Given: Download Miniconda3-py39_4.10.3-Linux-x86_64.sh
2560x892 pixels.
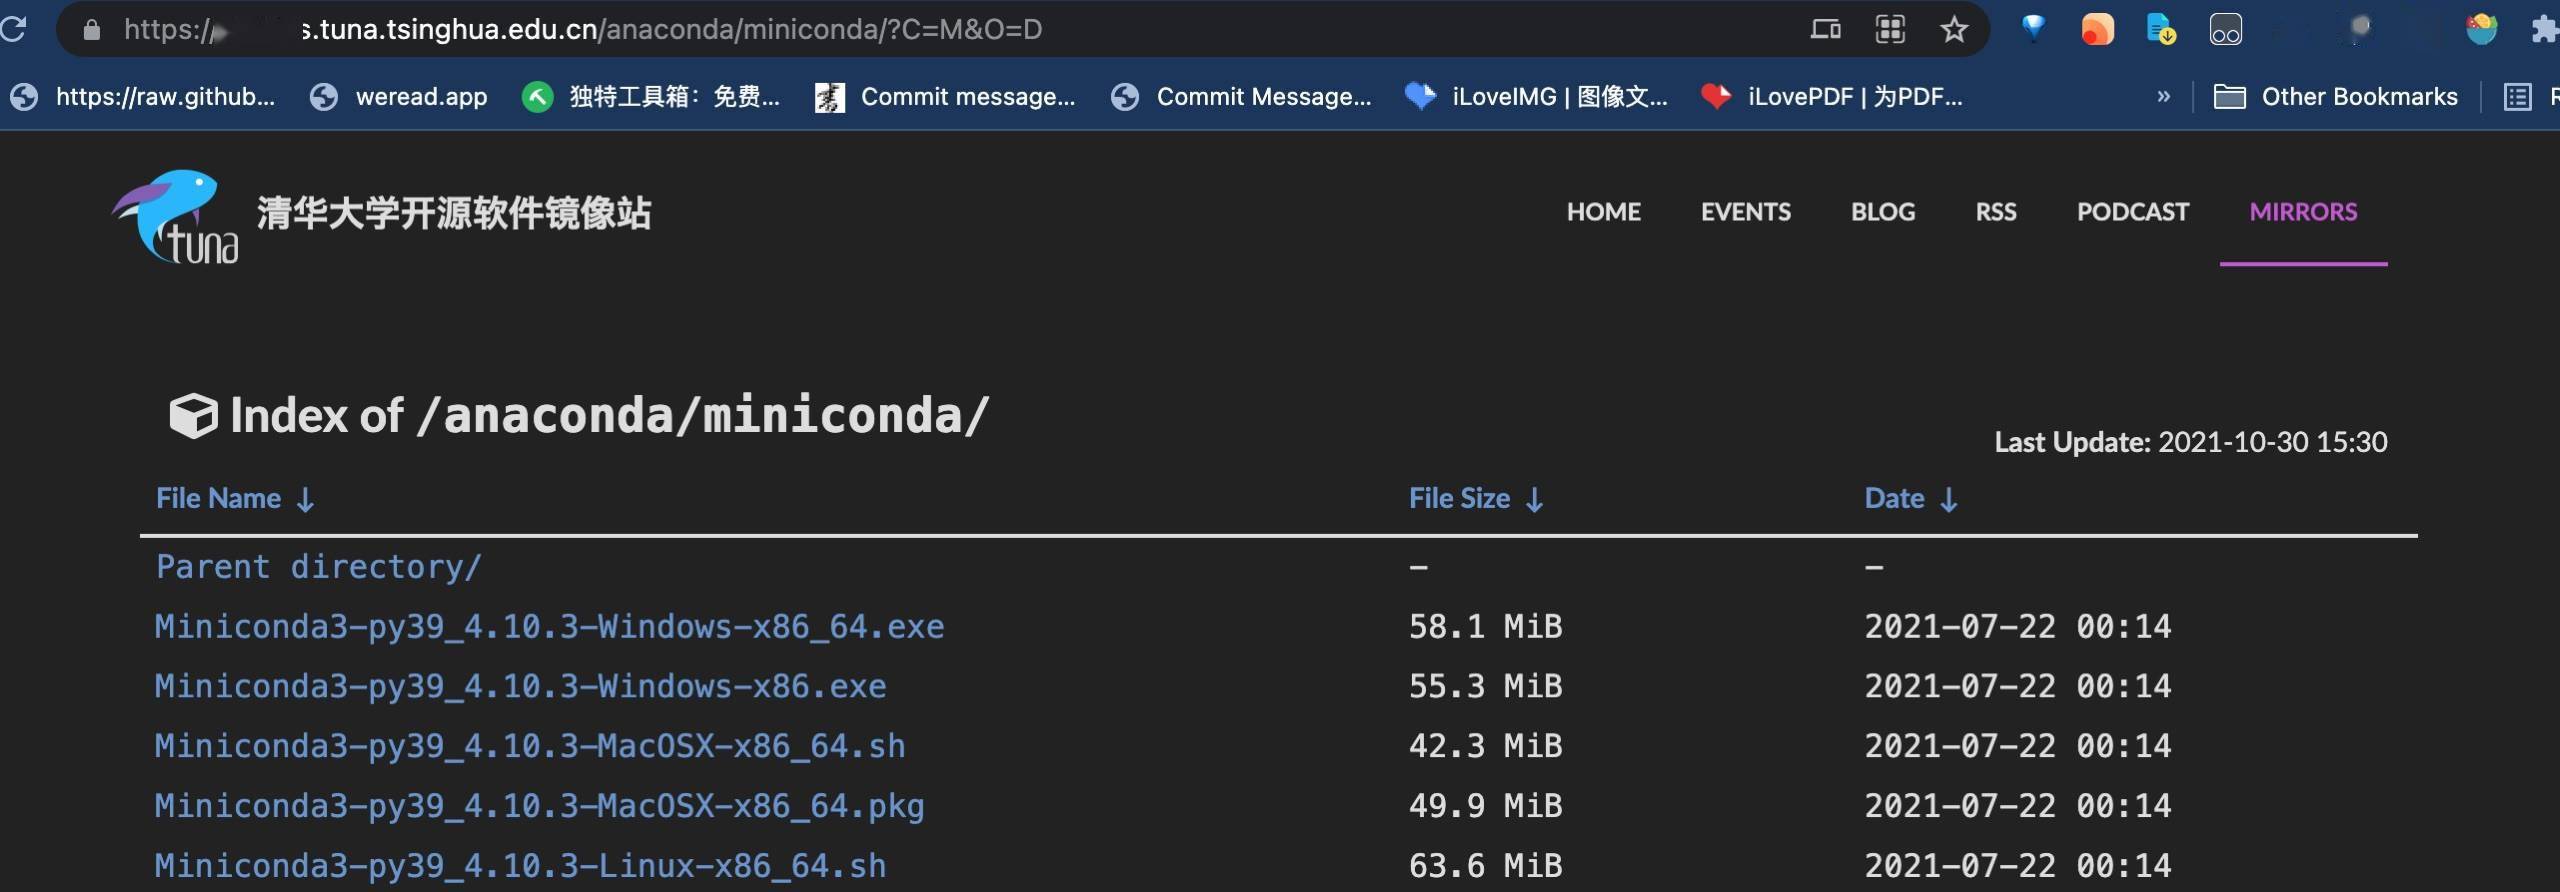Looking at the screenshot, I should coord(520,866).
